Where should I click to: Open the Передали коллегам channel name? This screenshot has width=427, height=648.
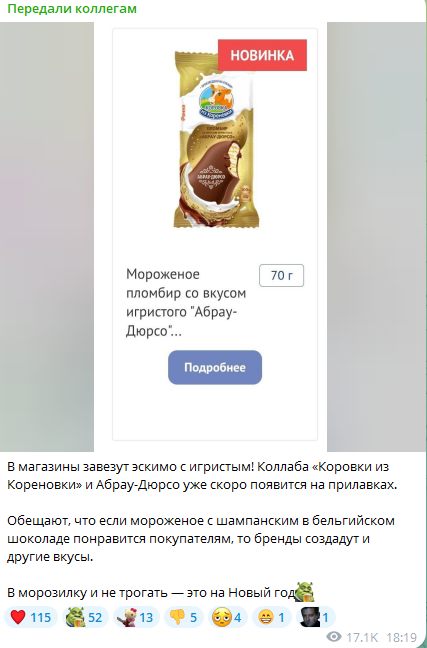click(x=72, y=9)
